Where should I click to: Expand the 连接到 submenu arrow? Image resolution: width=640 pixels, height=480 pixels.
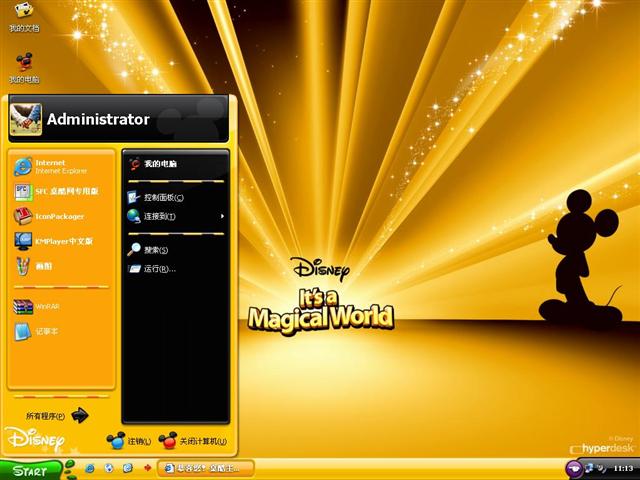[222, 216]
